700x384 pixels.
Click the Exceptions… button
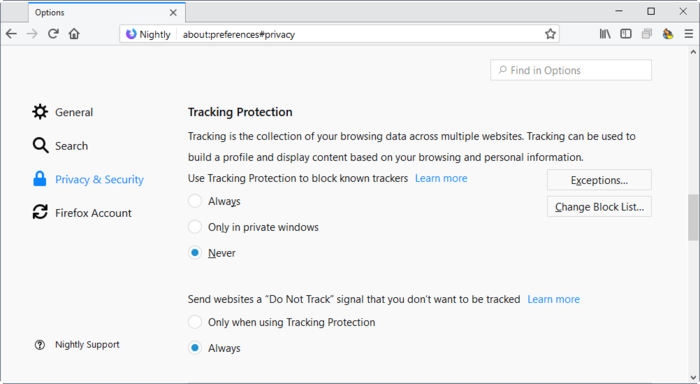(x=599, y=180)
